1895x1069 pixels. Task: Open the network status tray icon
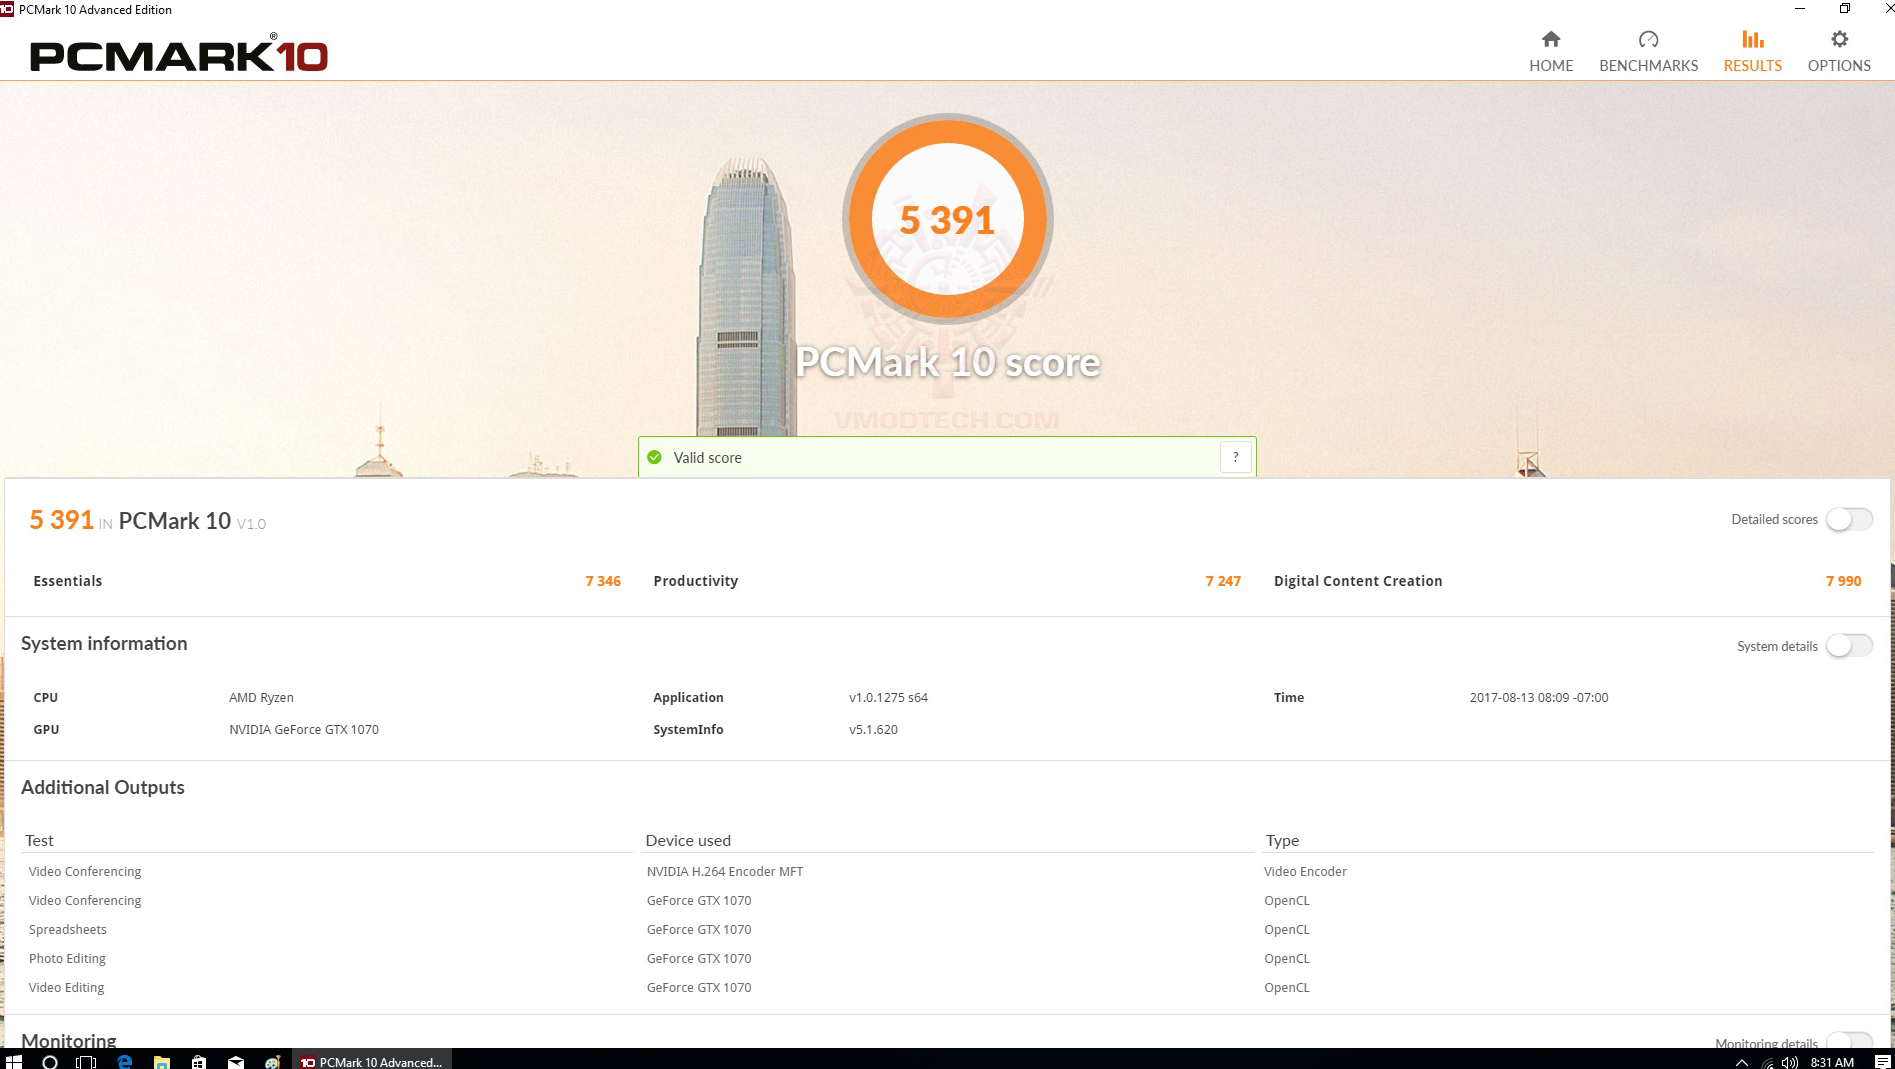click(1767, 1062)
